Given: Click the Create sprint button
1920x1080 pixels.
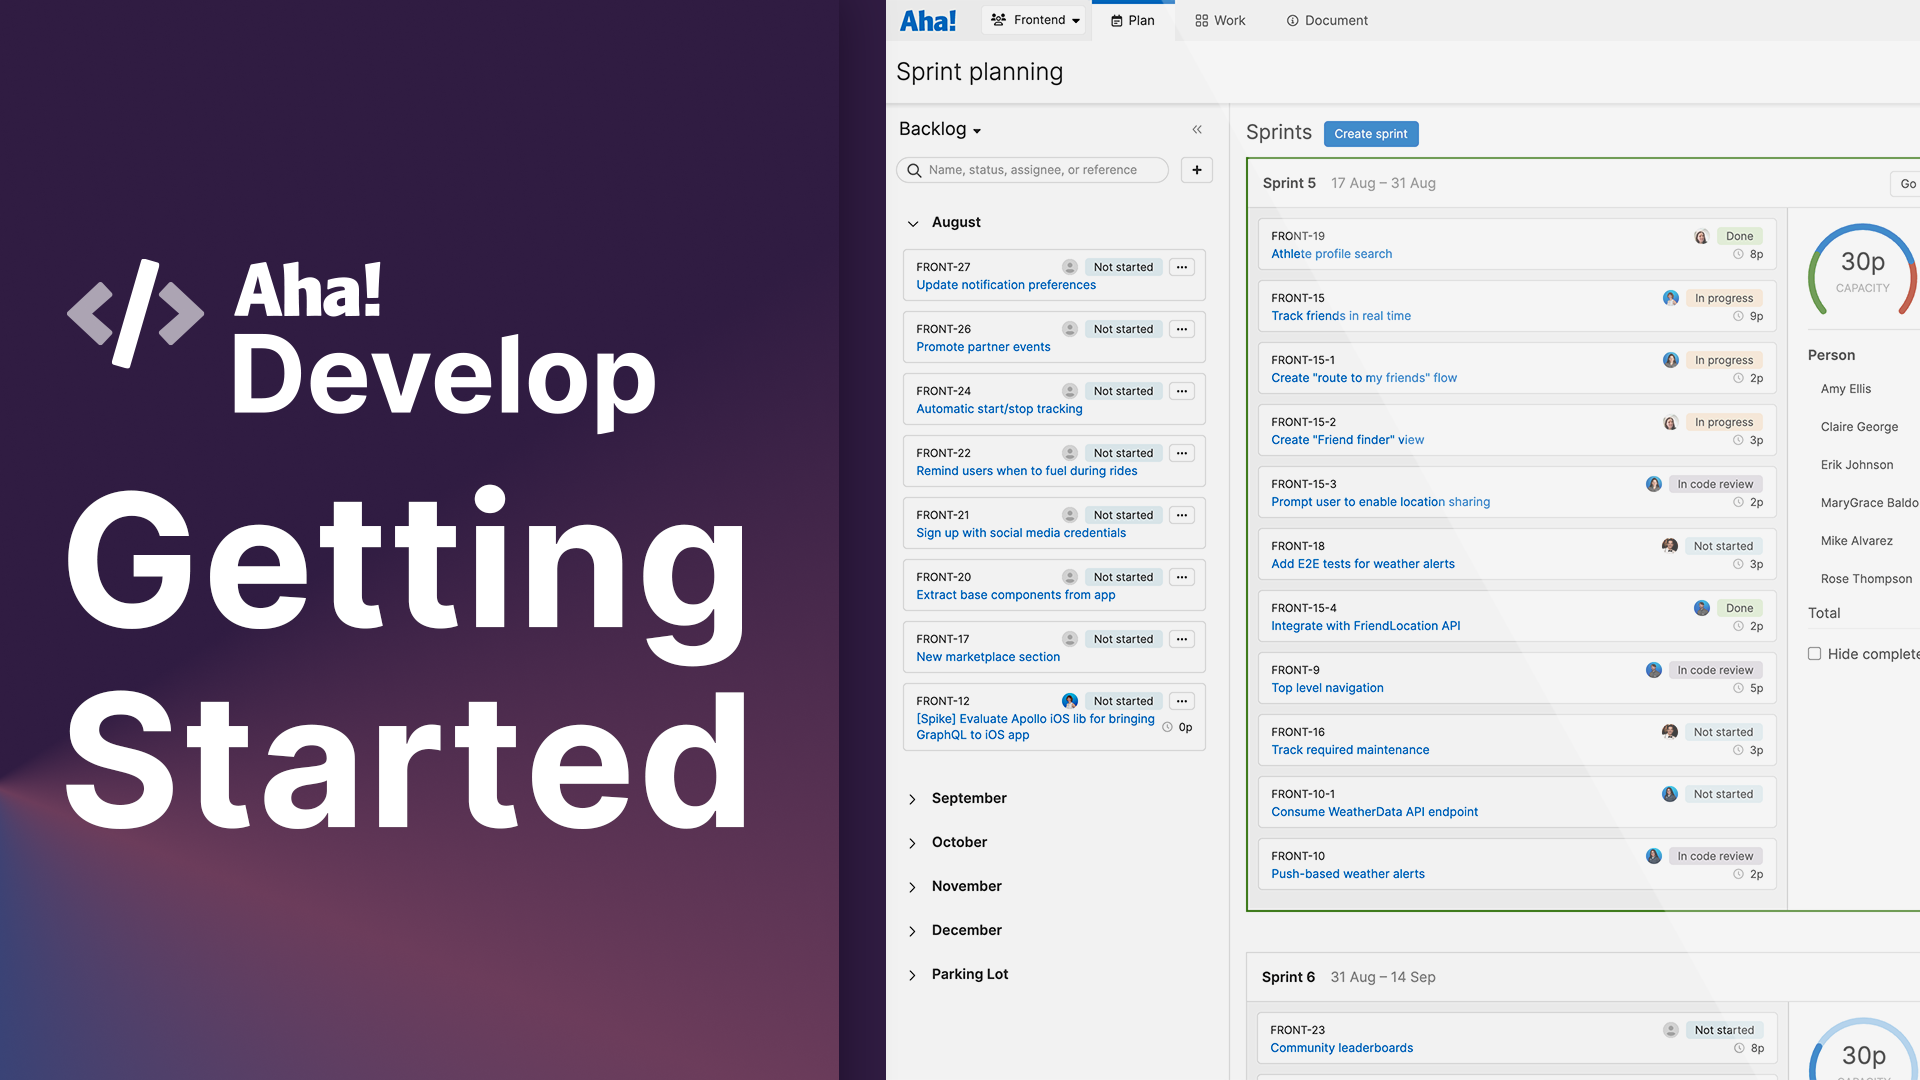Looking at the screenshot, I should [1371, 133].
